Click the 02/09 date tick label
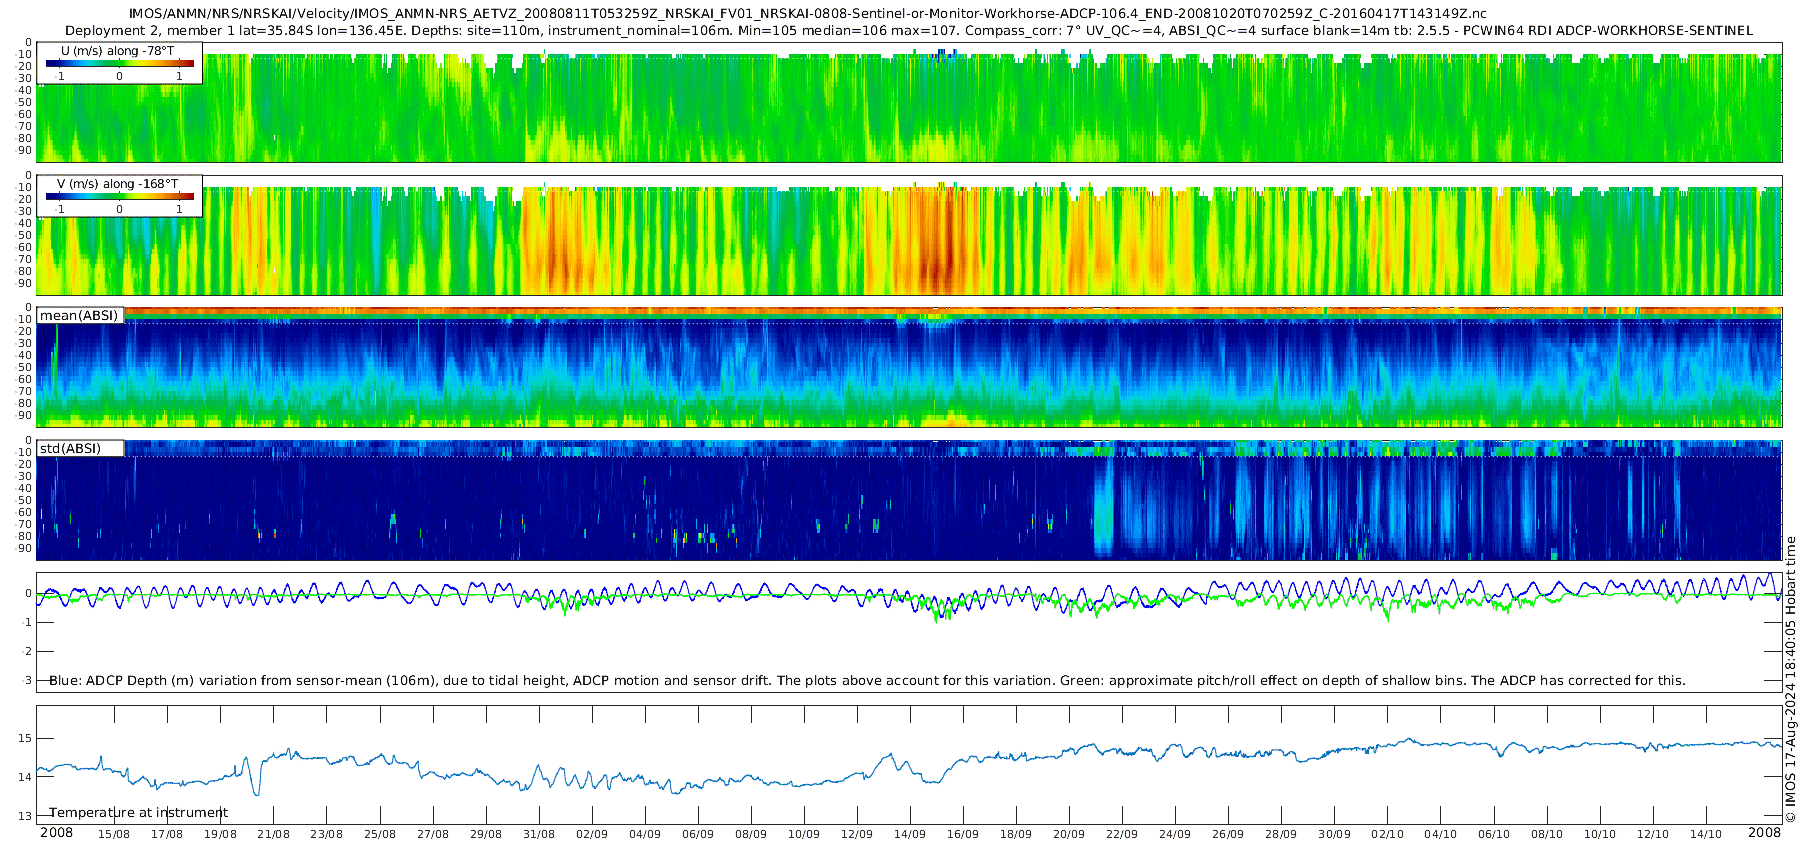Screen dimensions: 1800x850 591,834
